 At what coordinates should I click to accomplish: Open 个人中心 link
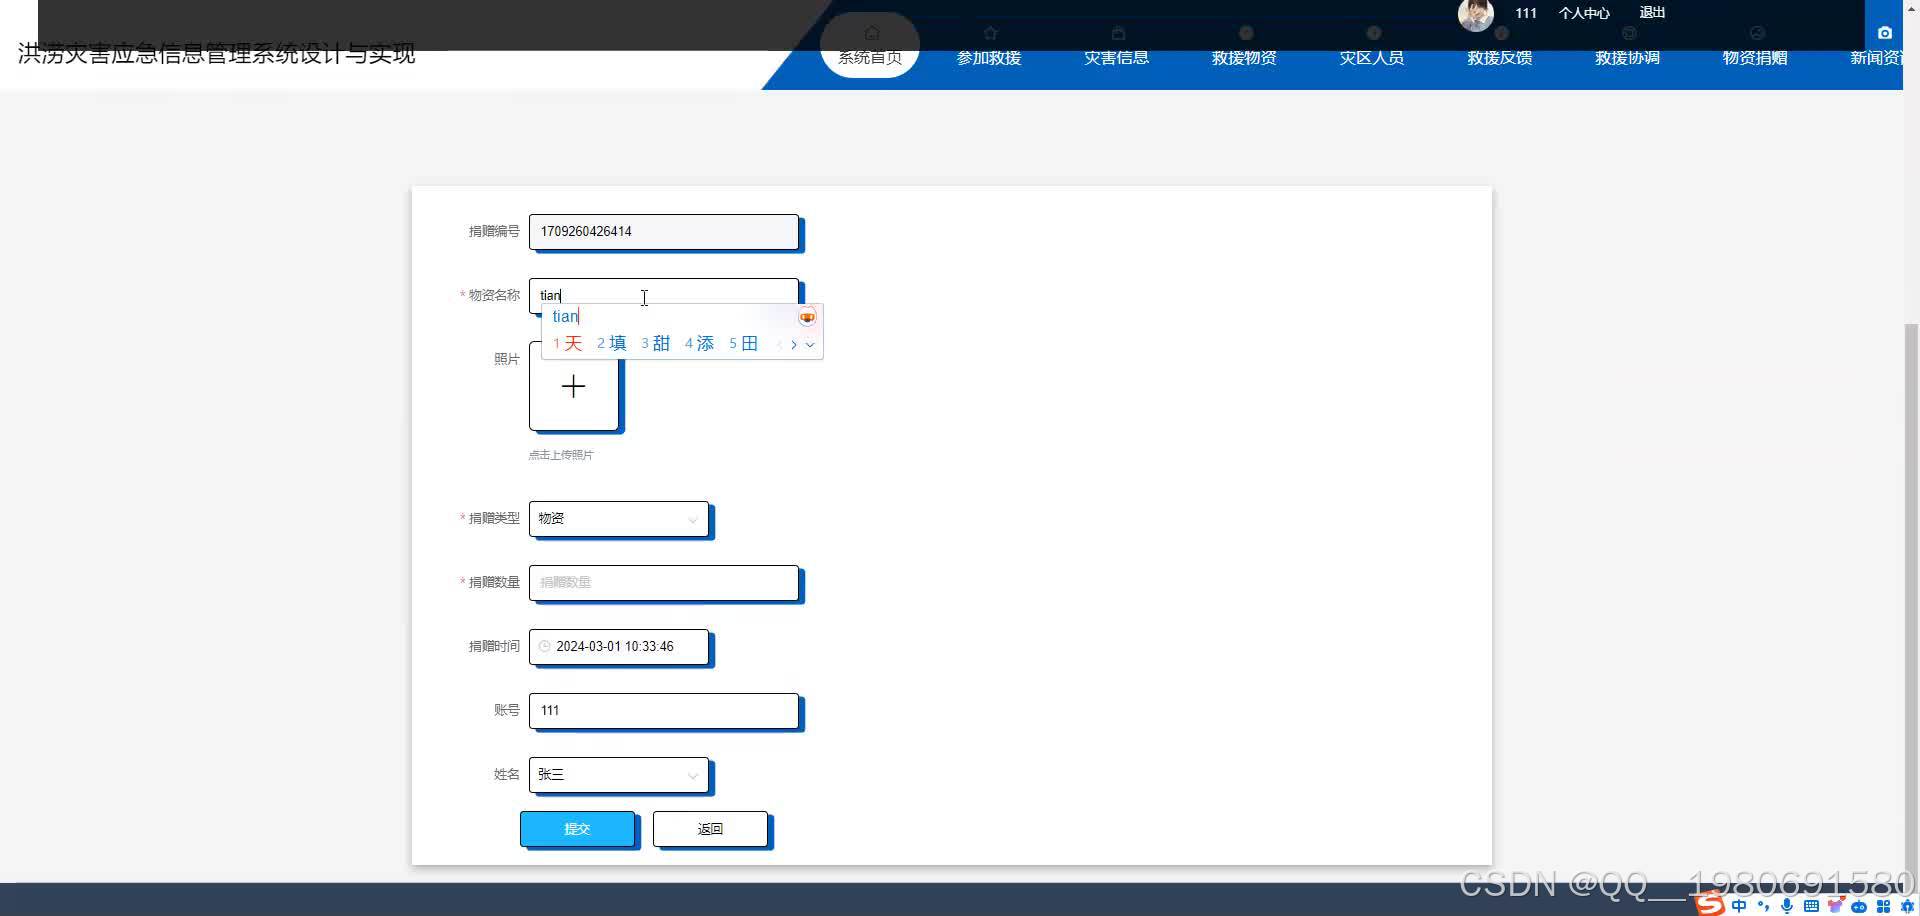(1584, 13)
